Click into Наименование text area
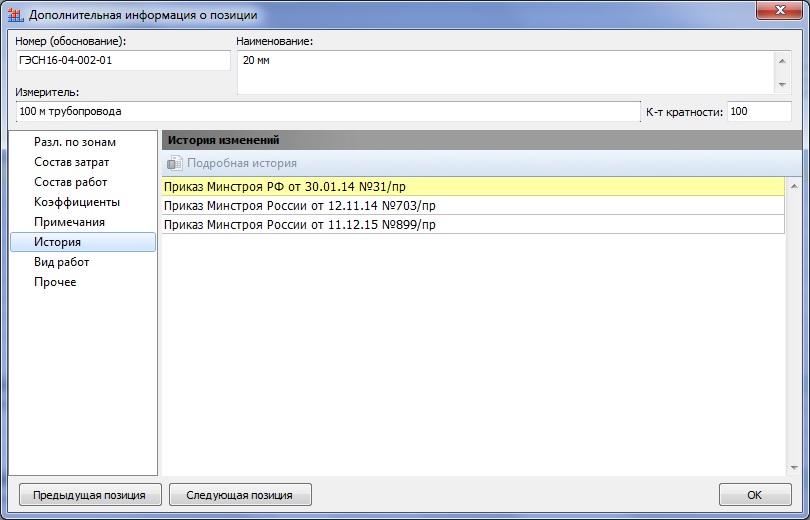Image resolution: width=810 pixels, height=520 pixels. pos(506,72)
